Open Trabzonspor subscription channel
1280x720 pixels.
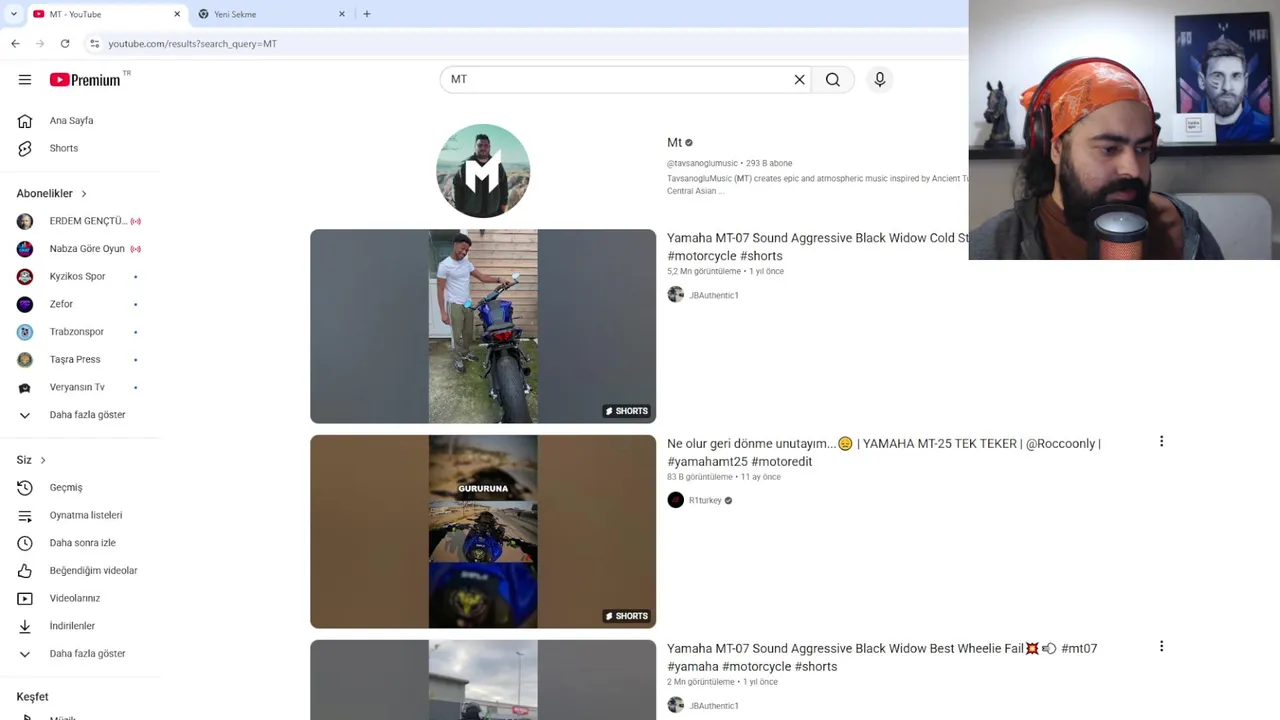point(80,332)
